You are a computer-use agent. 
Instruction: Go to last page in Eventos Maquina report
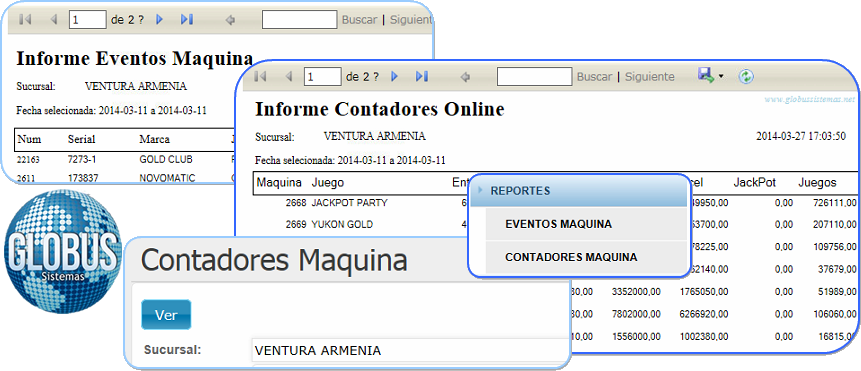187,20
